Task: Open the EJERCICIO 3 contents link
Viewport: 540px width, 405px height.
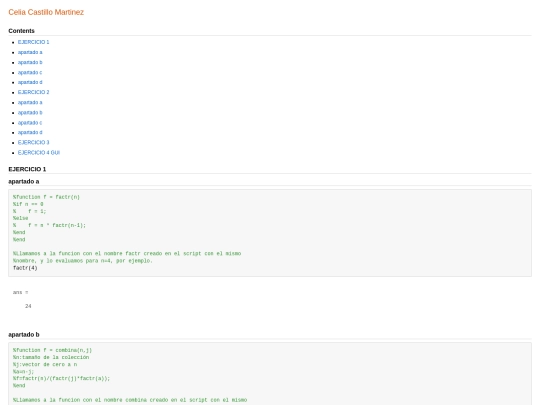Action: coord(33,142)
